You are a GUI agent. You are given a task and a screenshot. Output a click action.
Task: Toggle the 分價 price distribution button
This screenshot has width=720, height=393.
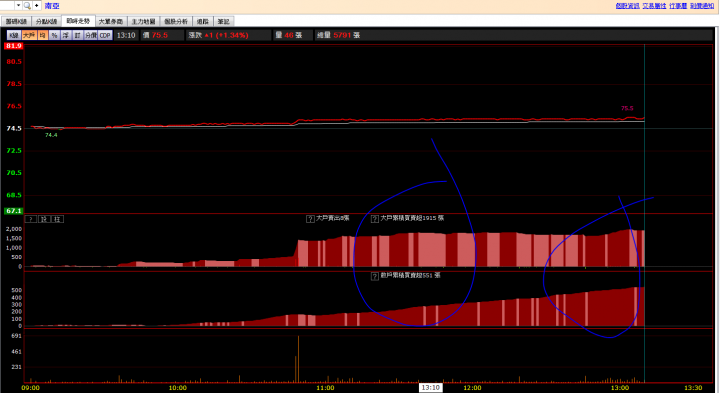click(91, 35)
